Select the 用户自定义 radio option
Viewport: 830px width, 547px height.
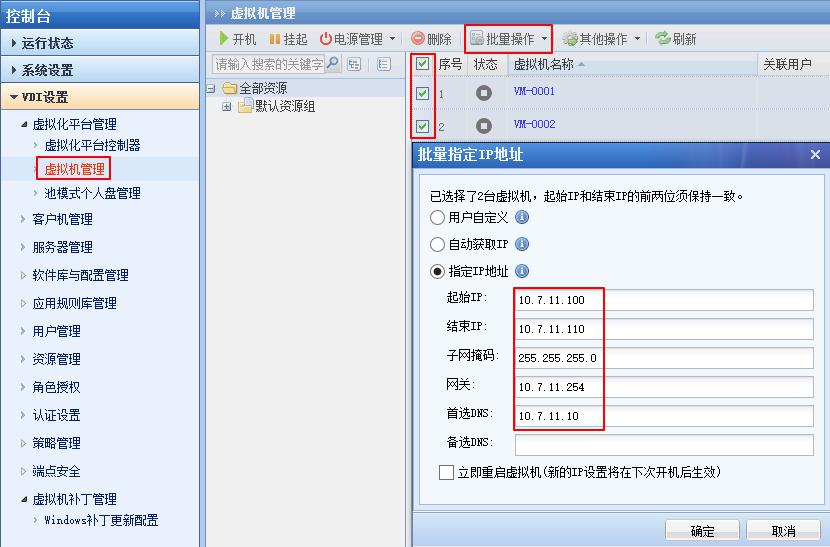pos(437,217)
